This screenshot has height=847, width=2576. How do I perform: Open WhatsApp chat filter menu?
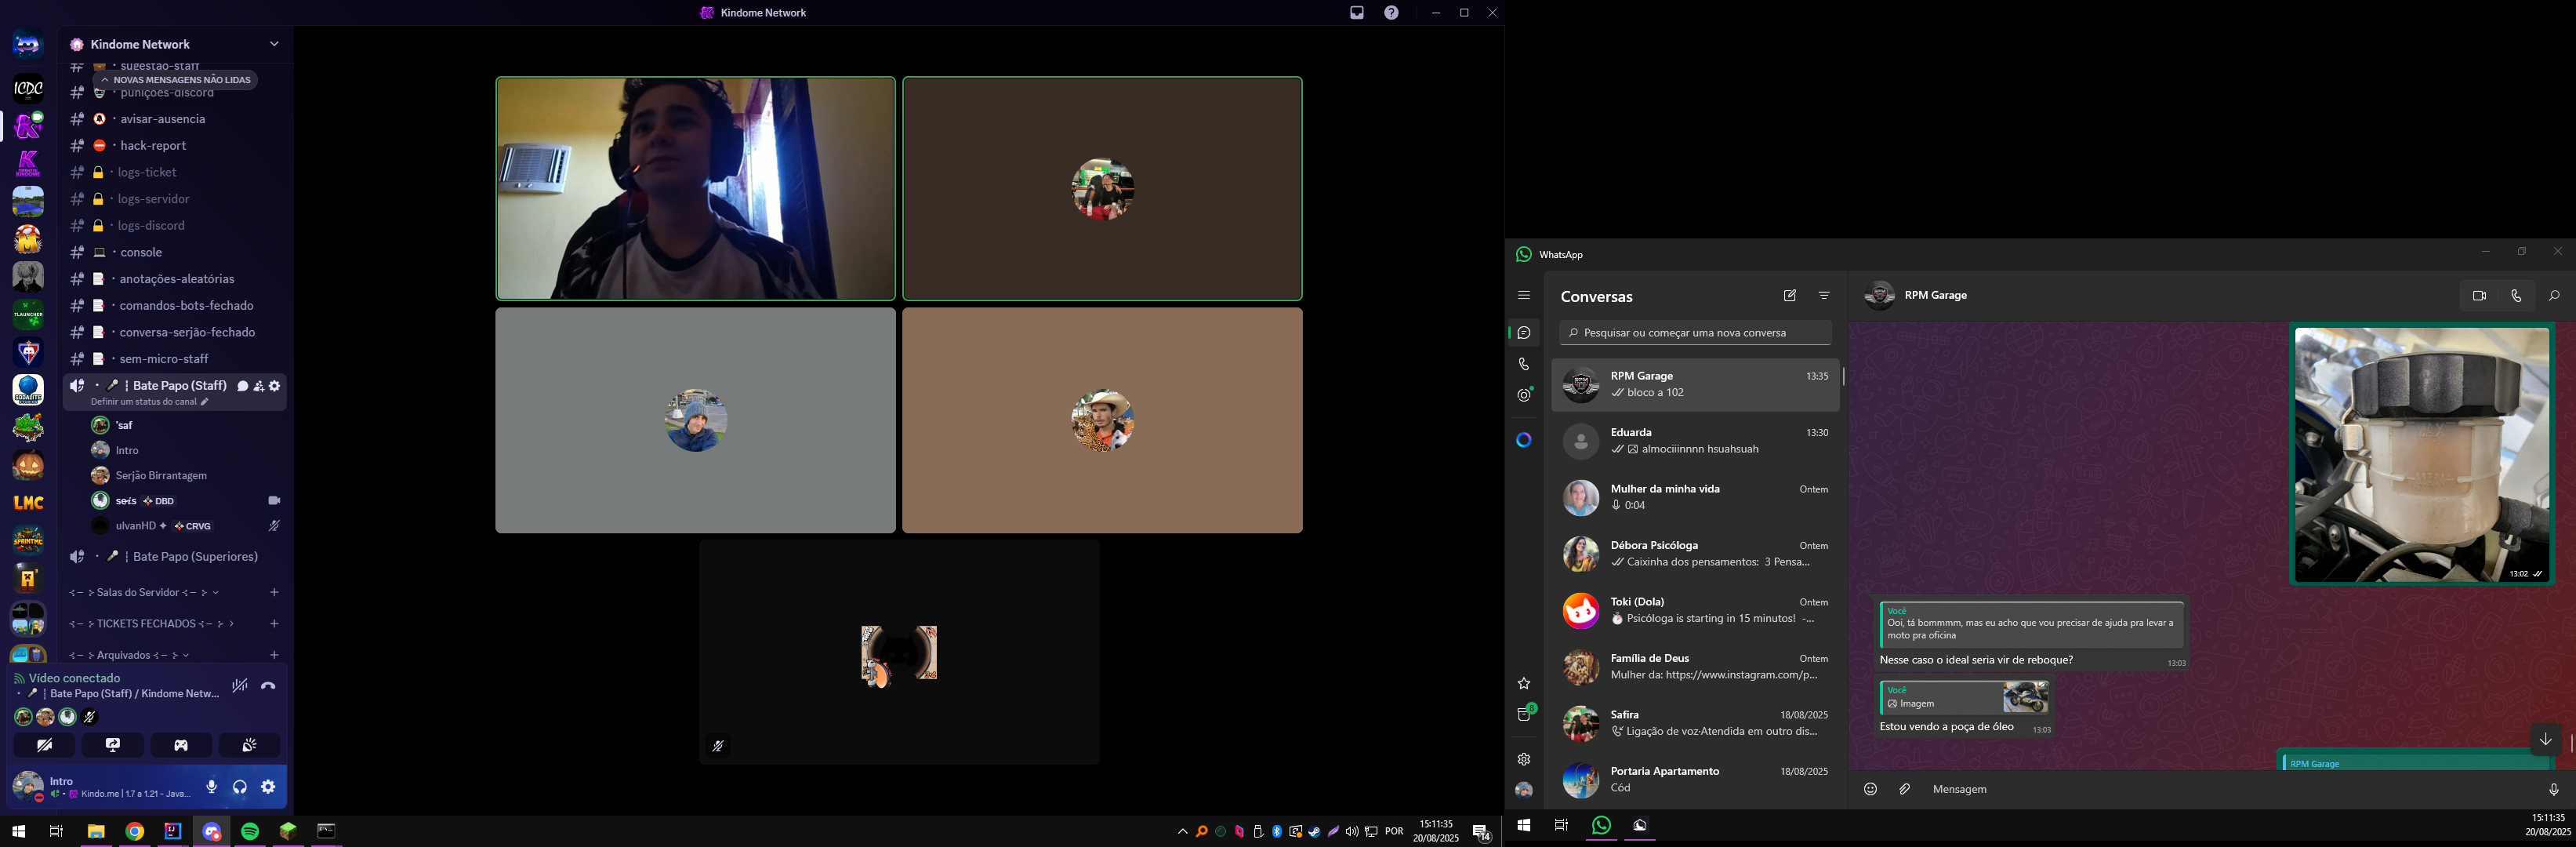point(1824,296)
